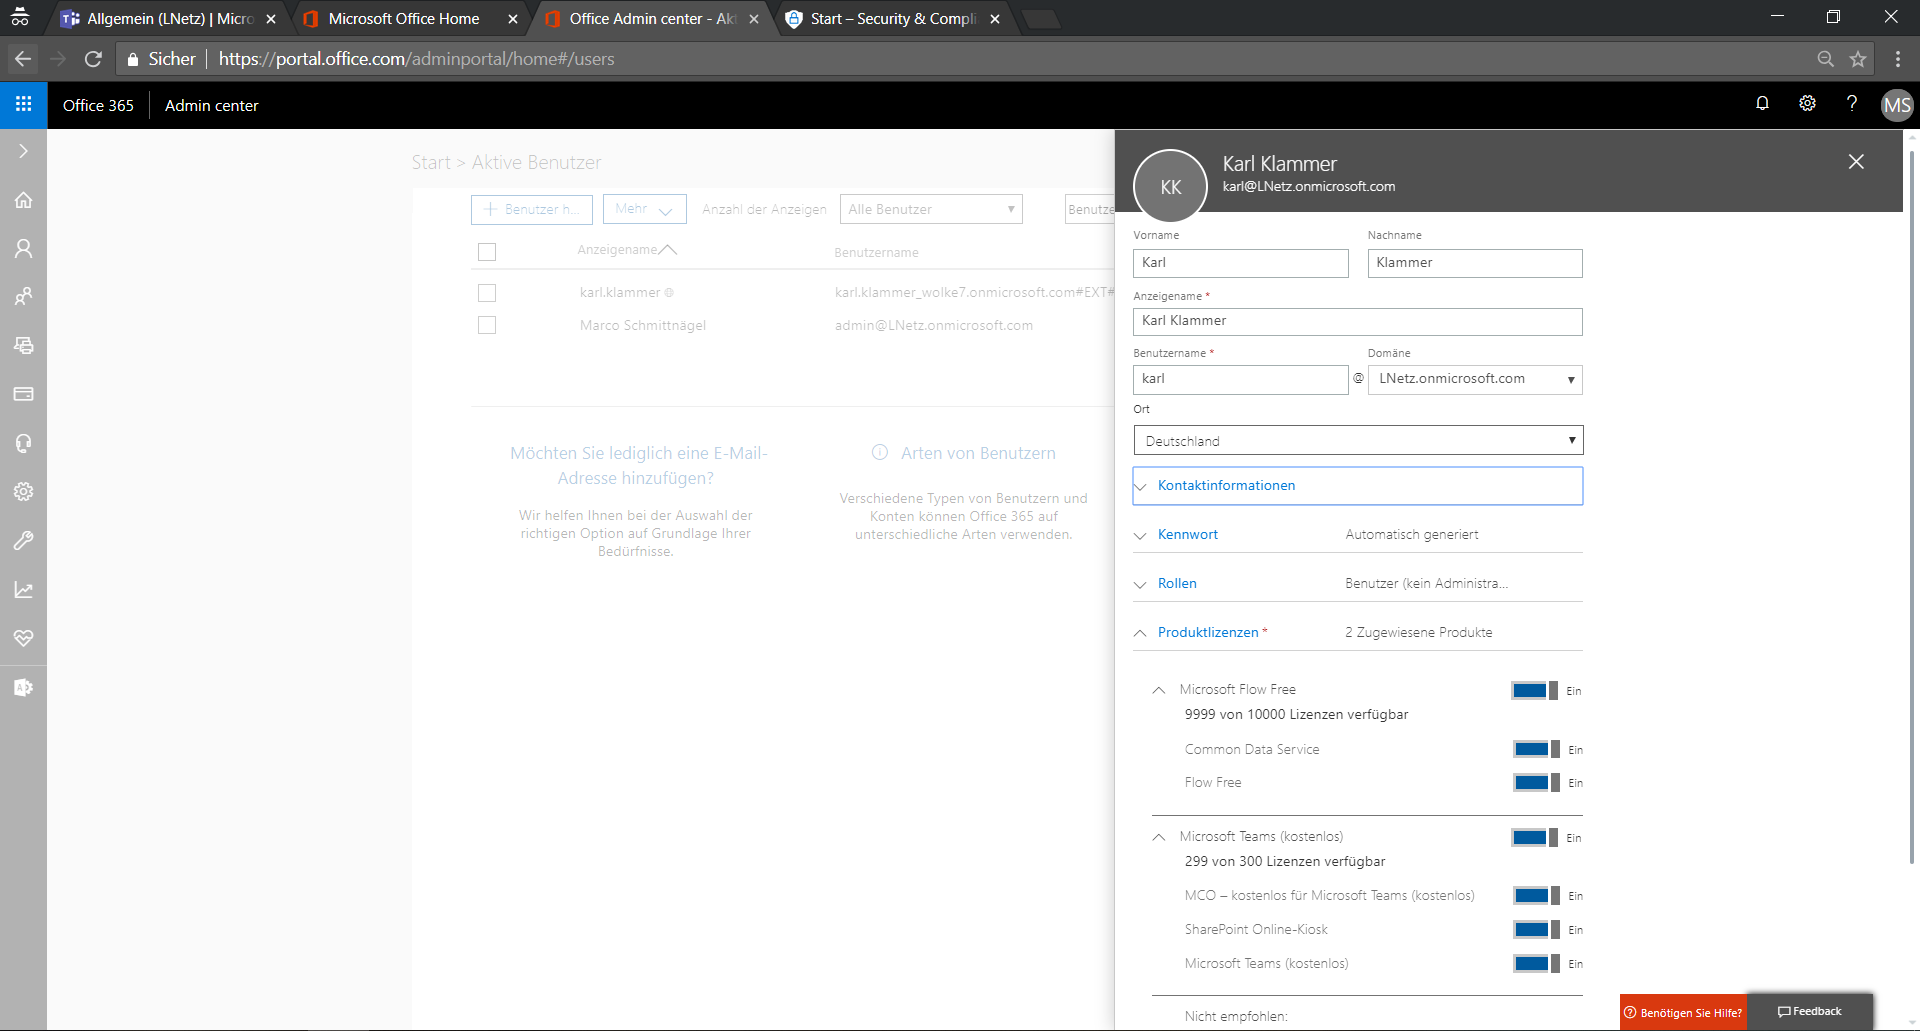
Task: Turn off the SharePoint Online-Kiosk toggle
Action: [1536, 930]
